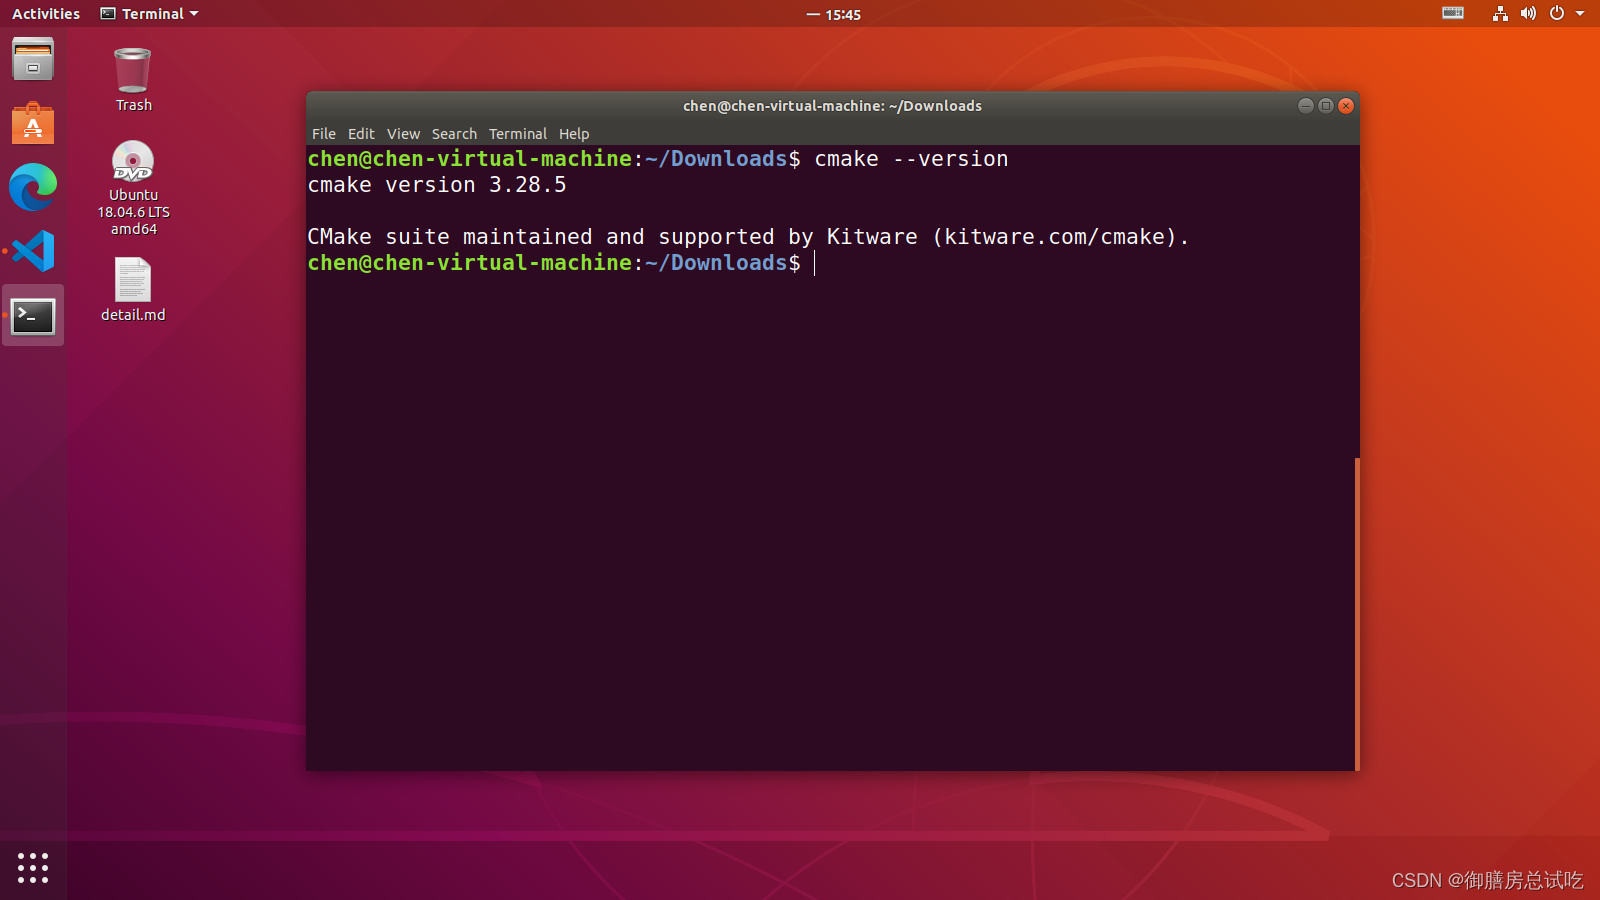Open Microsoft Edge from the dock

pos(33,187)
